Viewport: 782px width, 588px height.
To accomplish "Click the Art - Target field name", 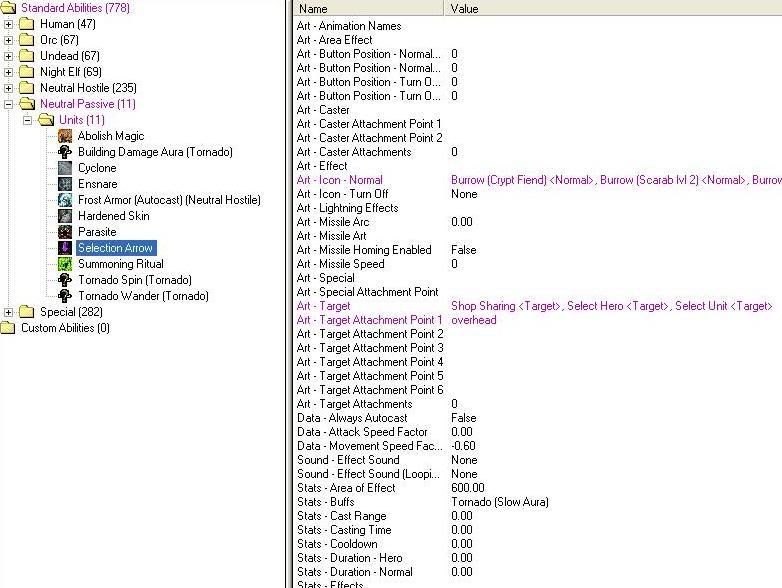I will 324,306.
